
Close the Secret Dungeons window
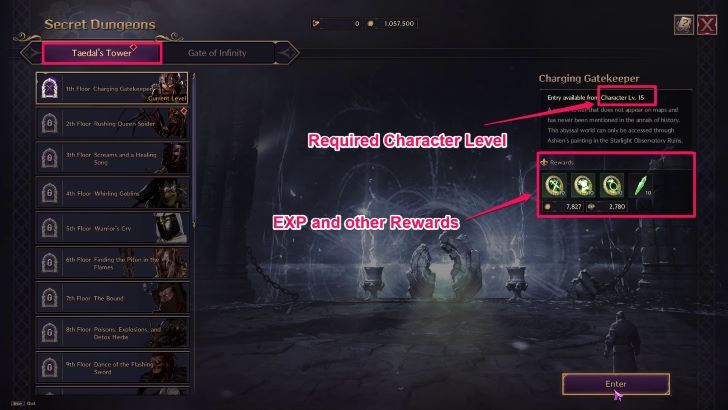707,25
